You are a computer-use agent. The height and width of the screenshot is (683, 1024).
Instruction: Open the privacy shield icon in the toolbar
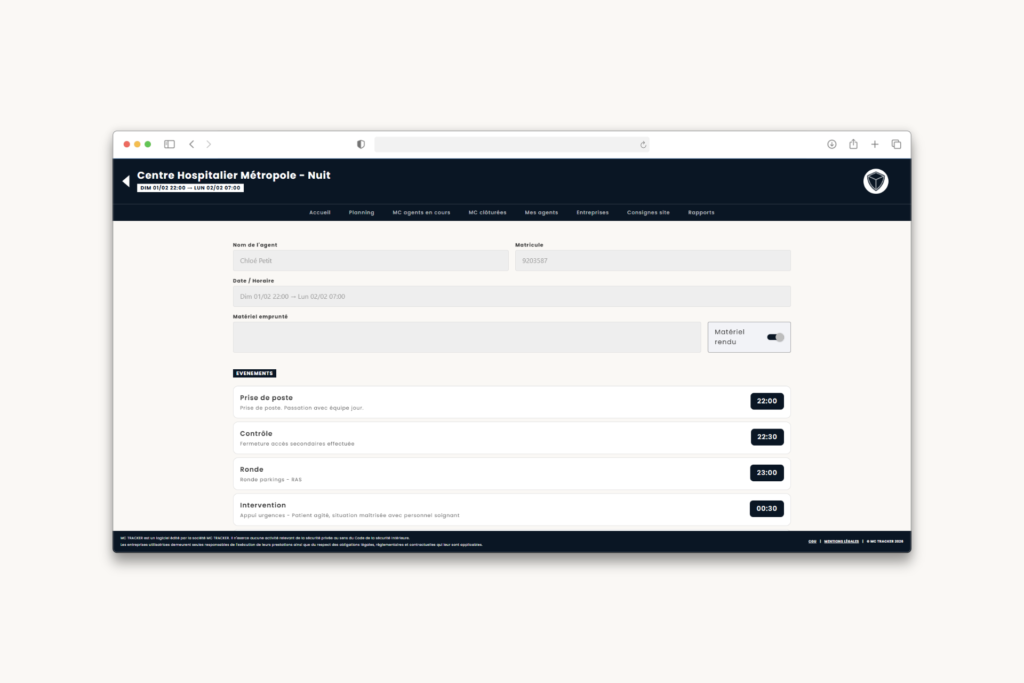(360, 144)
